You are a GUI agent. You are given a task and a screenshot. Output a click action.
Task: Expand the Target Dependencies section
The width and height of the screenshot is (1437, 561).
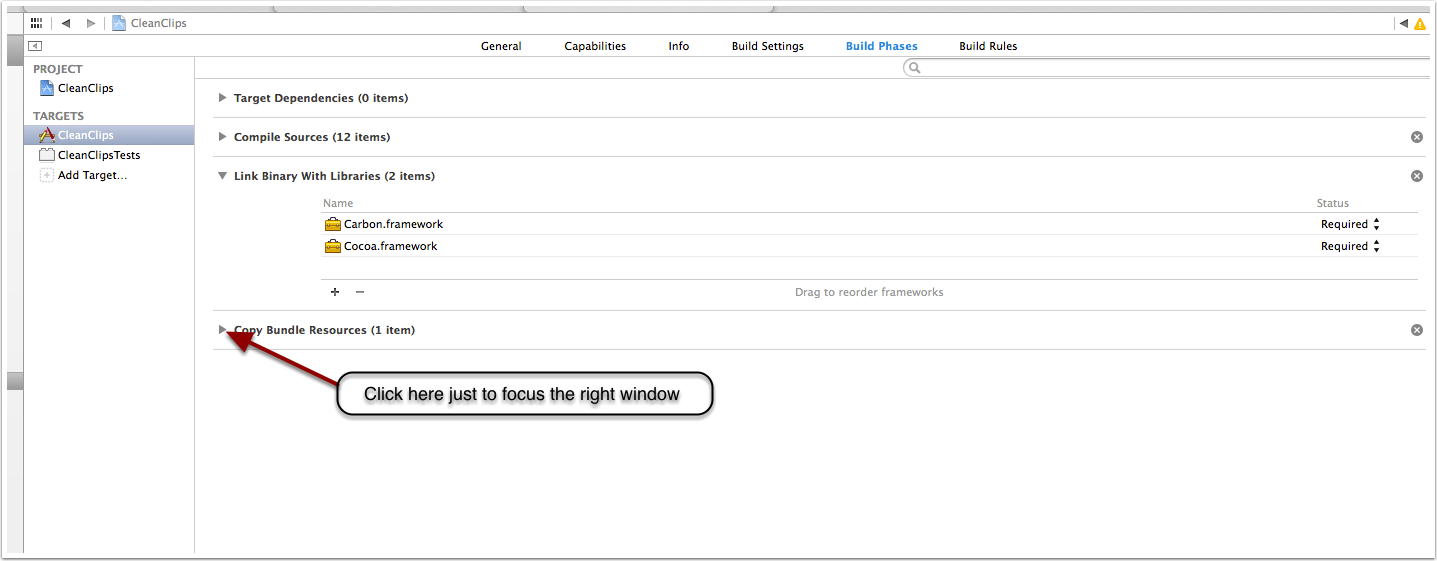click(222, 98)
